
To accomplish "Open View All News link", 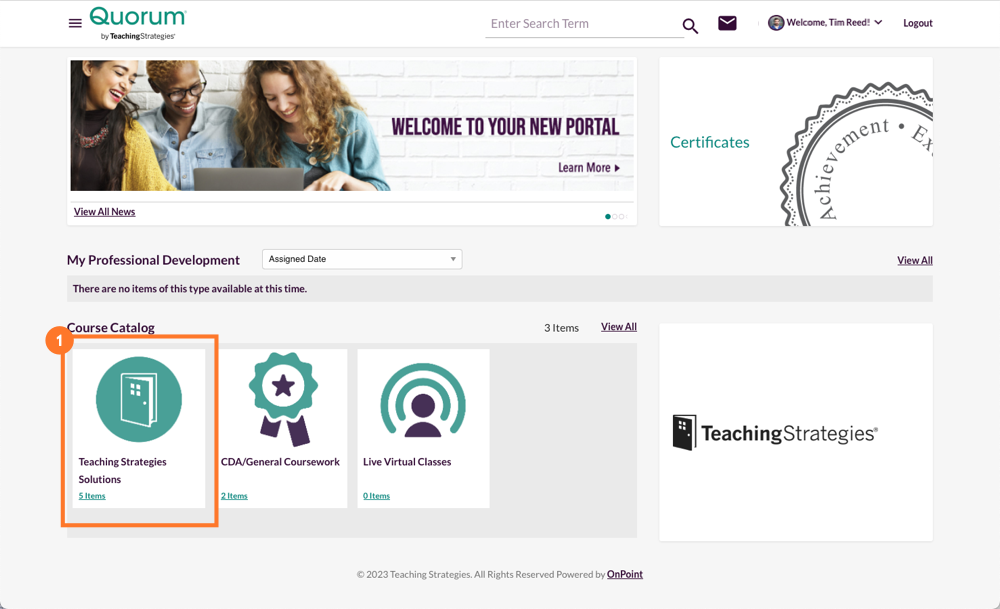I will [104, 211].
